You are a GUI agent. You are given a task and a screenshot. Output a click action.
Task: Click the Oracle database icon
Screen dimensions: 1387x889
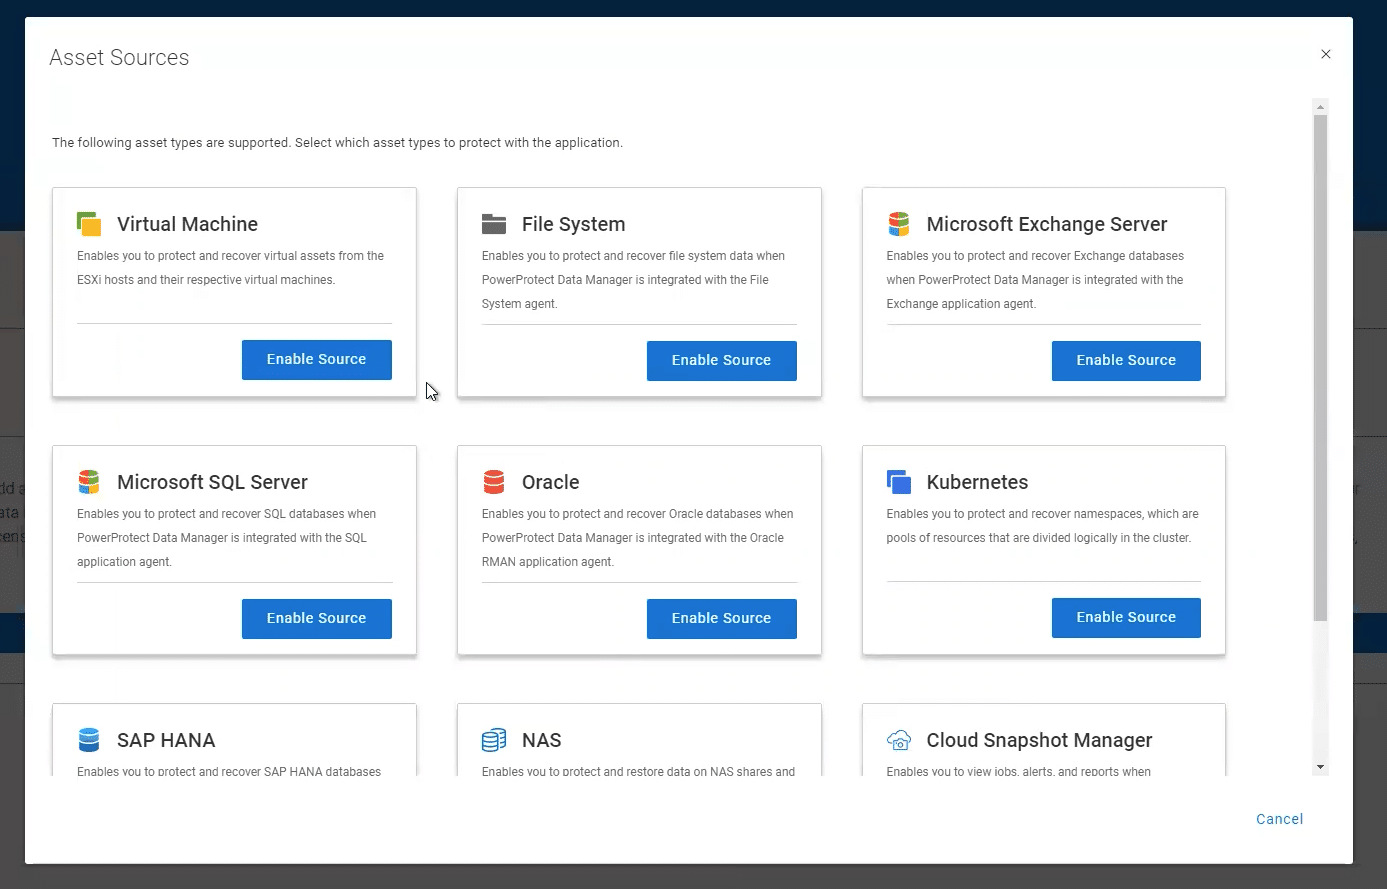click(494, 482)
